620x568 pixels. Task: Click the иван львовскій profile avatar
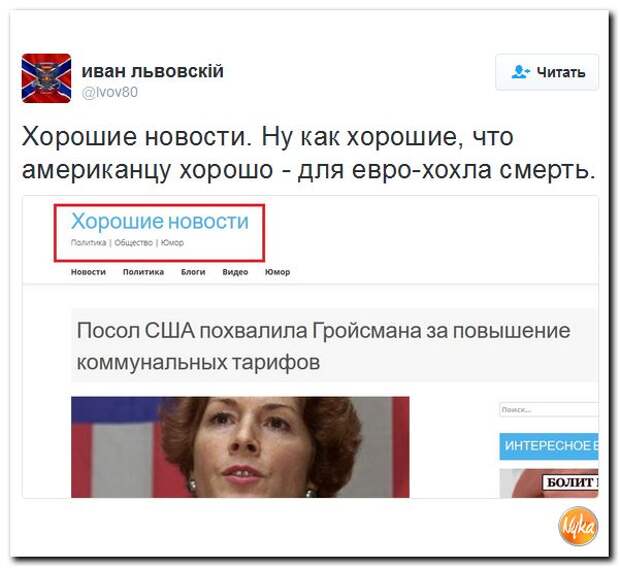[x=46, y=78]
